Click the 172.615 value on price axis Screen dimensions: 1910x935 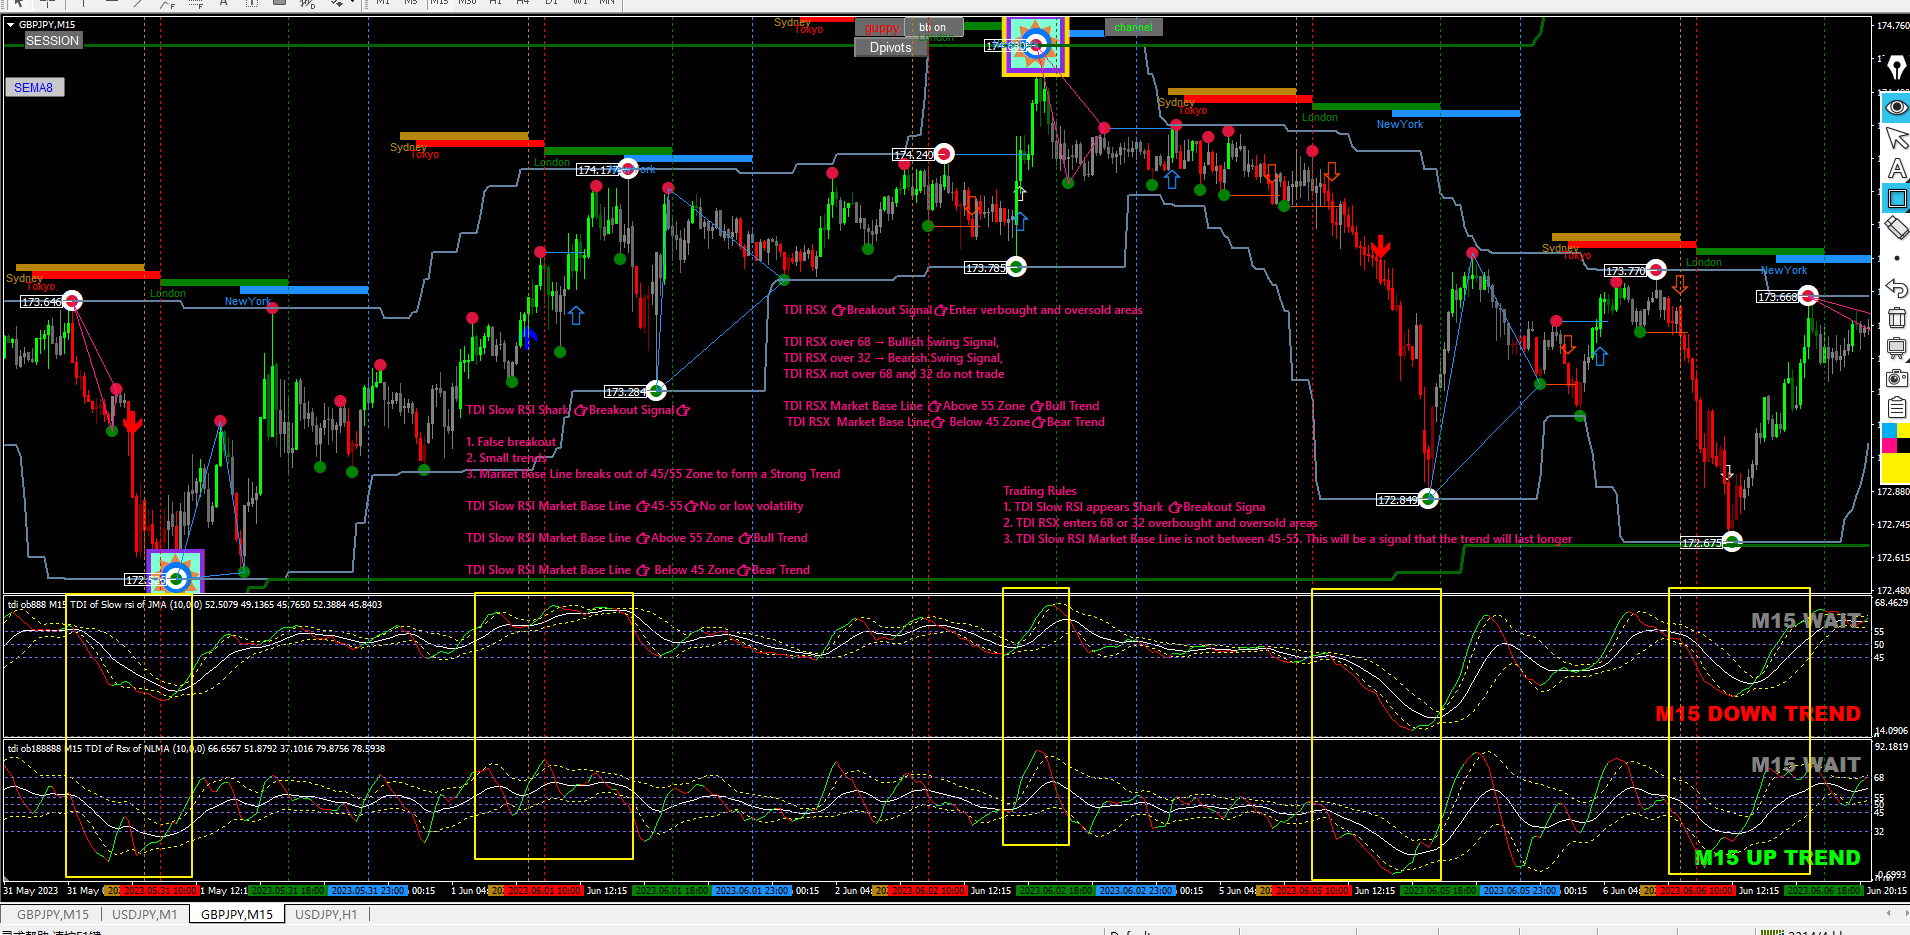tap(1892, 558)
